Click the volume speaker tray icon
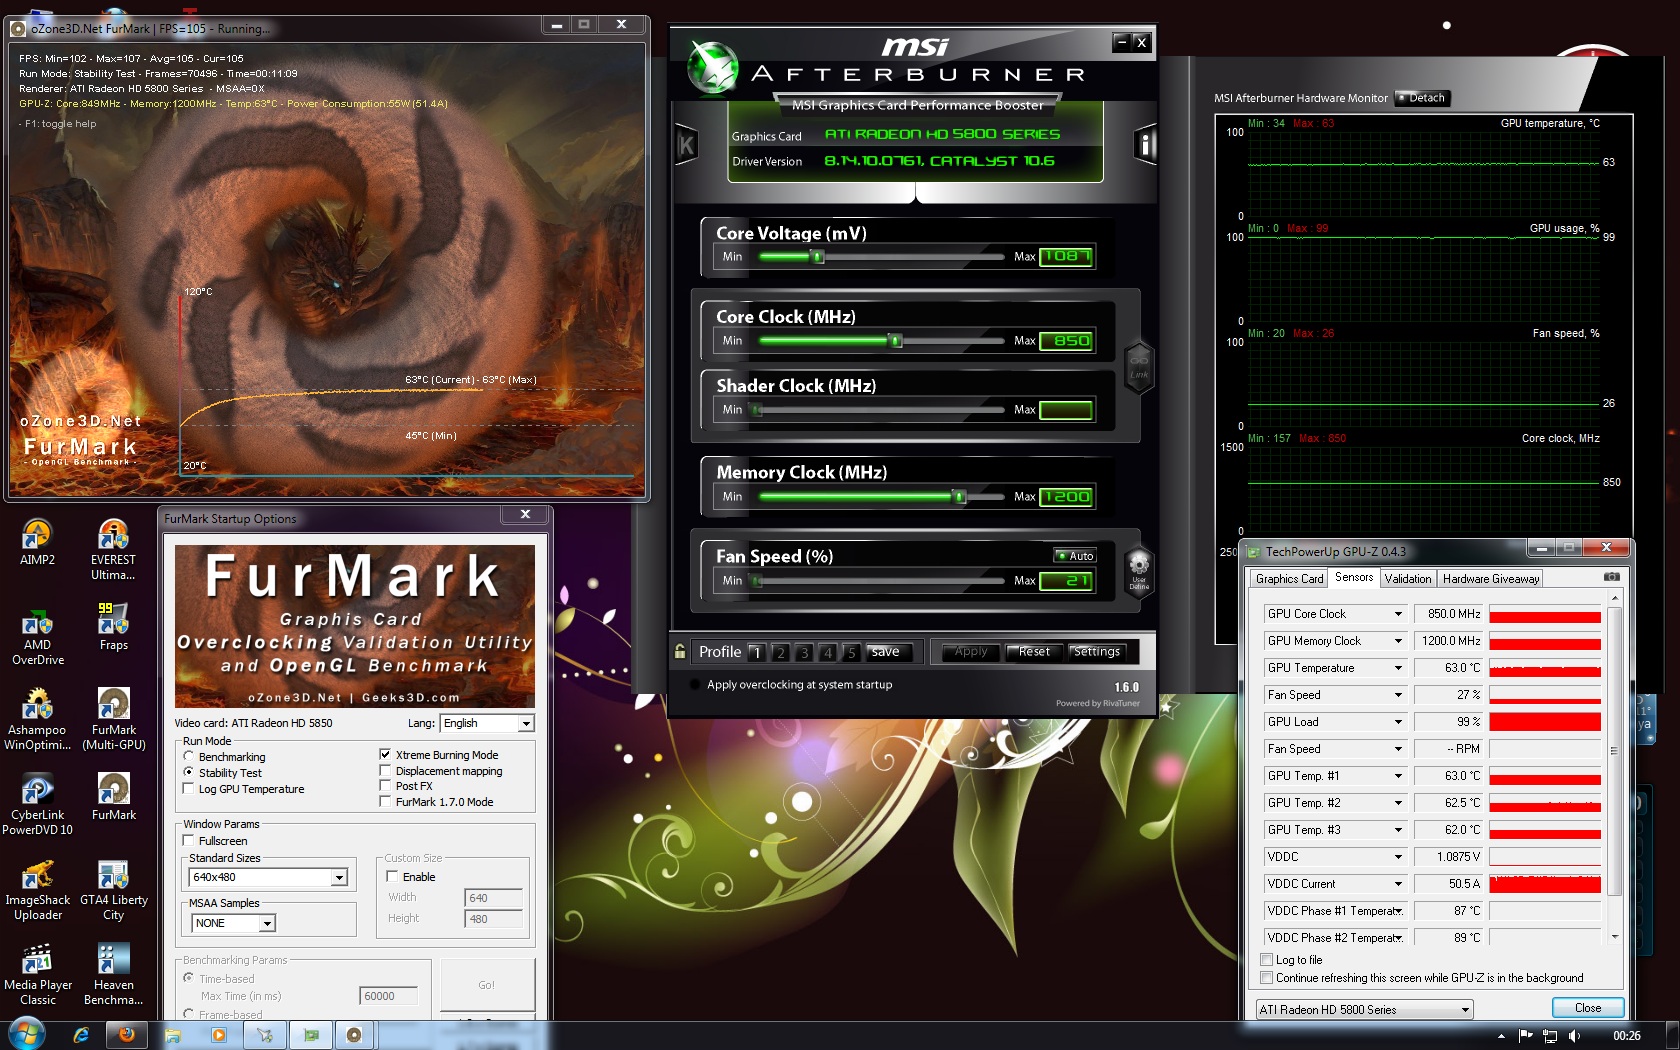 pos(1575,1036)
